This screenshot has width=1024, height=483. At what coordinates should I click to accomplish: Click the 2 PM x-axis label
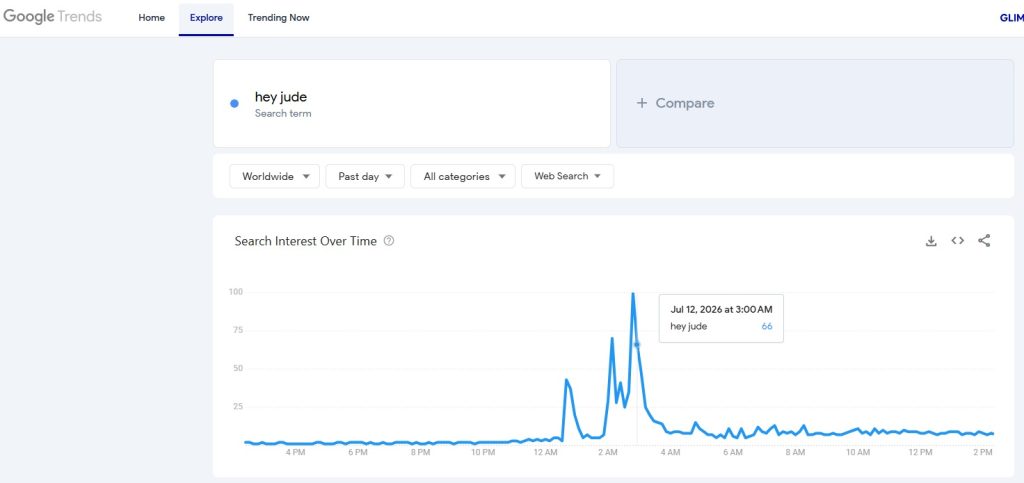tap(983, 452)
